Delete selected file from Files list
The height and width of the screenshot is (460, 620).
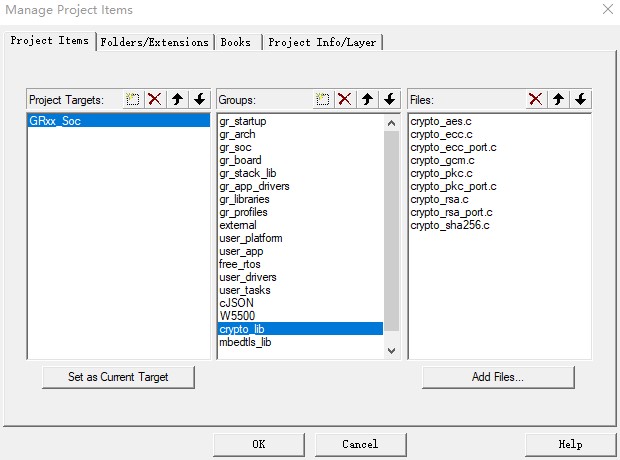[x=536, y=99]
